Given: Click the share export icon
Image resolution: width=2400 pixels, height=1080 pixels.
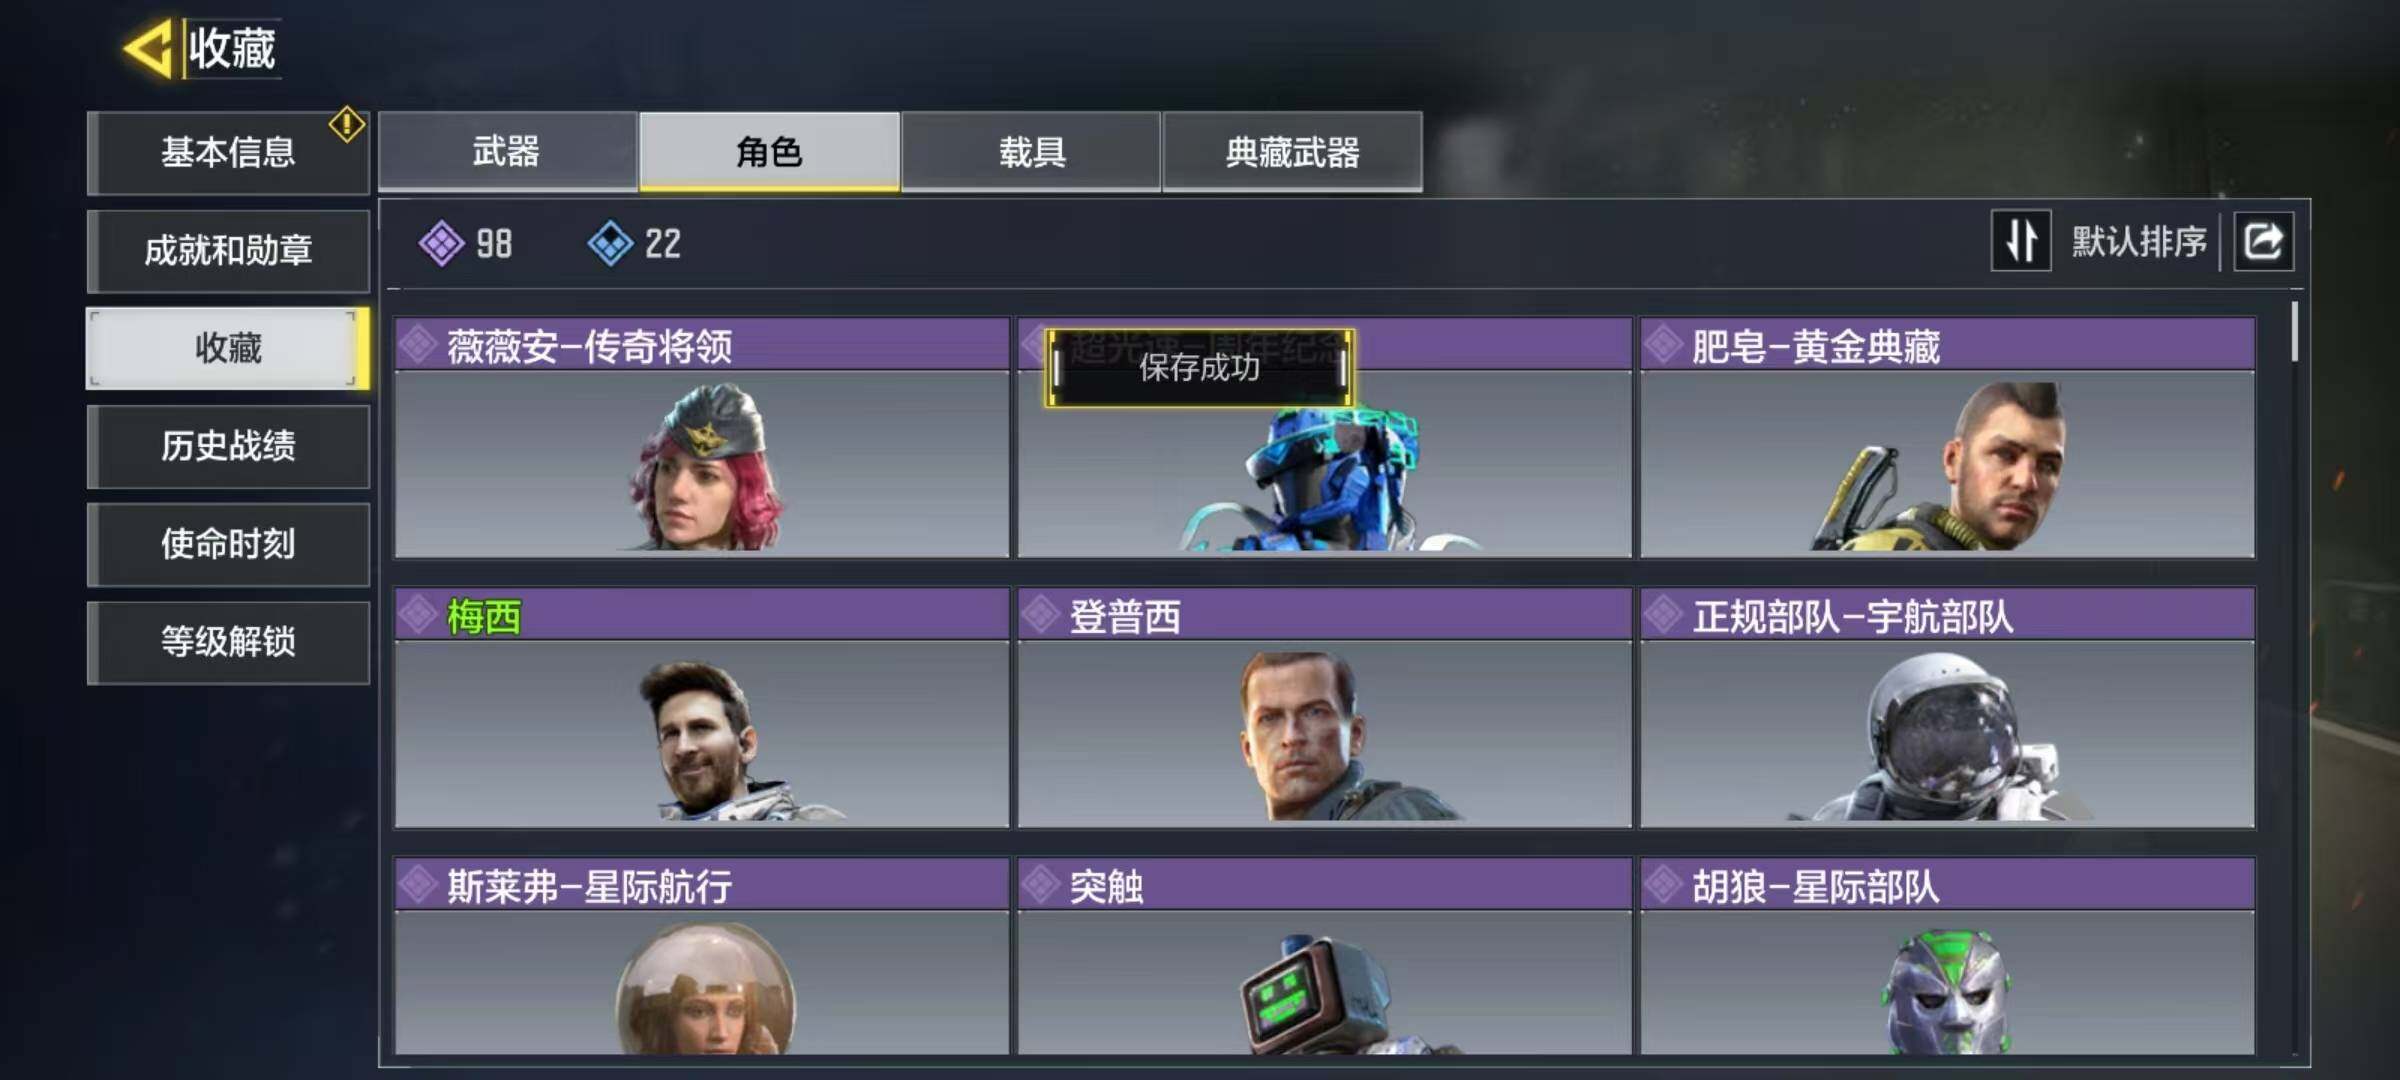Looking at the screenshot, I should [x=2264, y=241].
